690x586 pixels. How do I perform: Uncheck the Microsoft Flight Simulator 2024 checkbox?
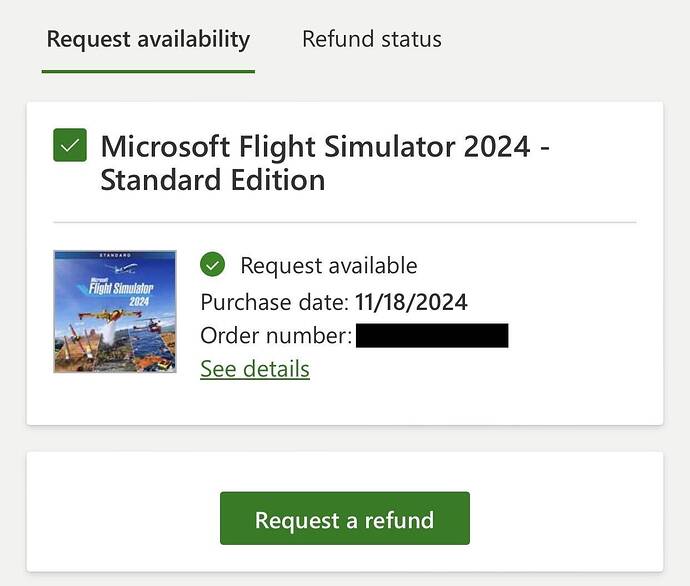[70, 145]
